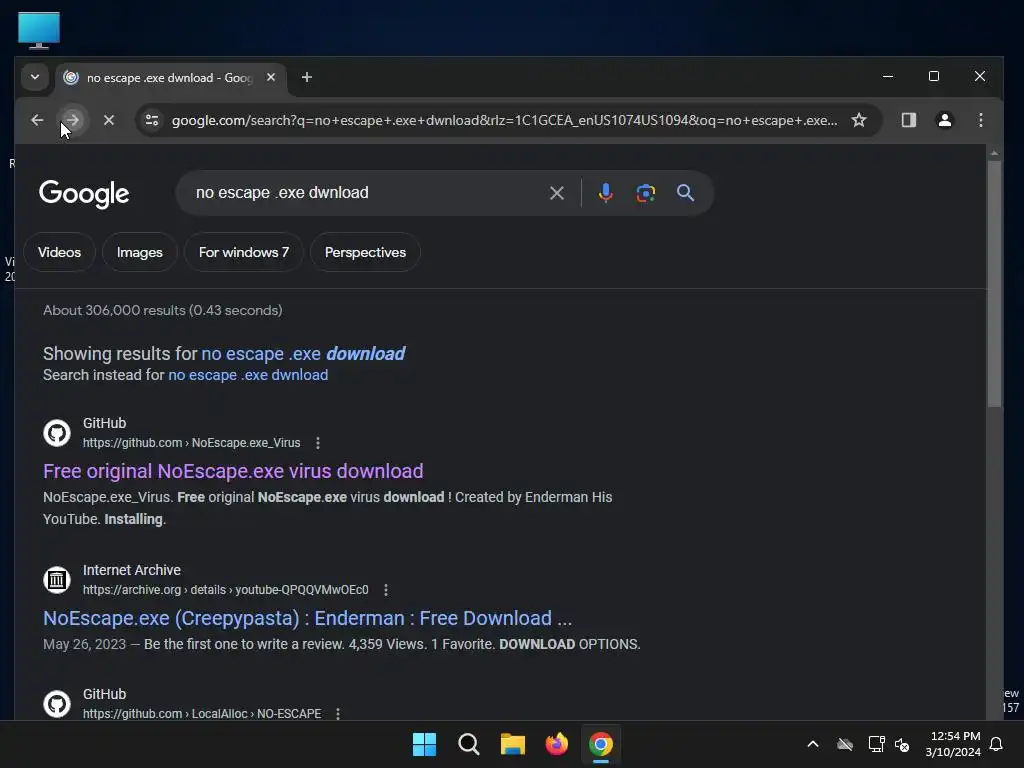Open the Chrome profile avatar

click(944, 120)
